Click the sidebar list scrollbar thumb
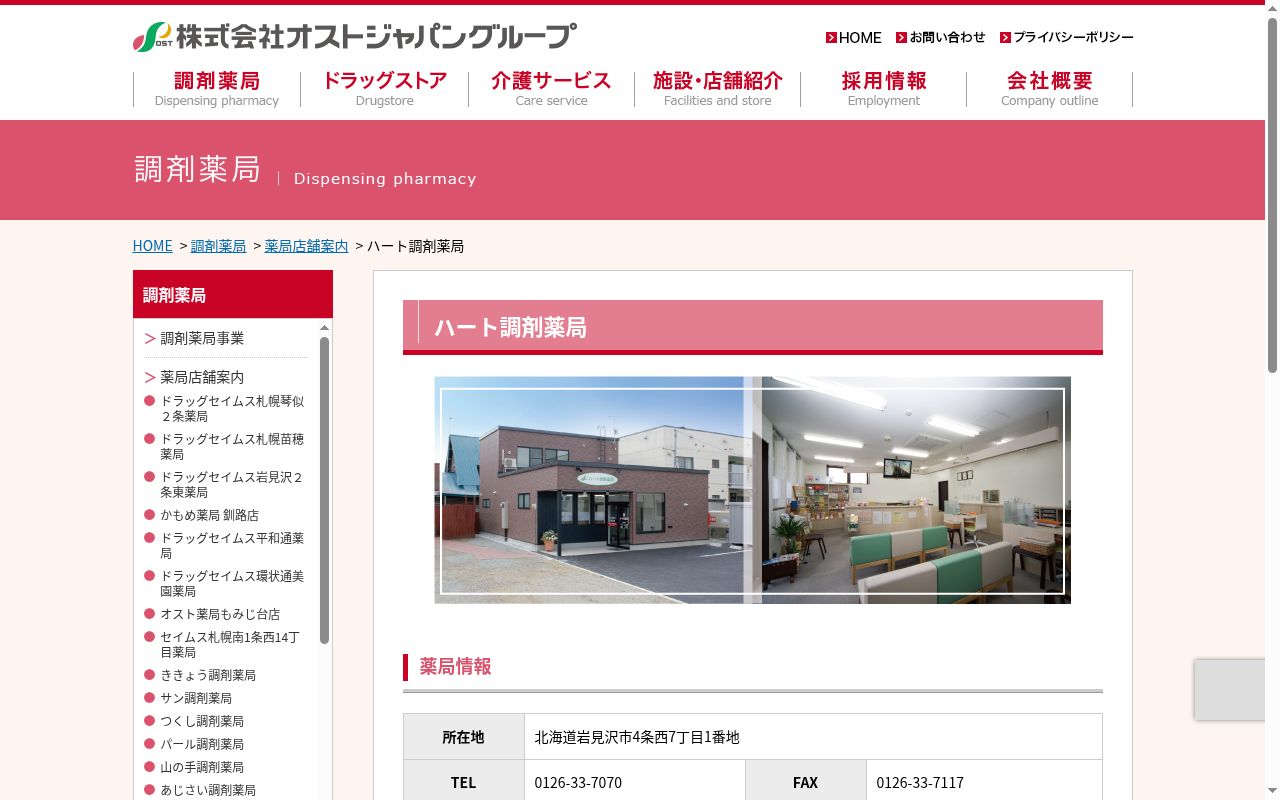1280x800 pixels. (x=324, y=490)
